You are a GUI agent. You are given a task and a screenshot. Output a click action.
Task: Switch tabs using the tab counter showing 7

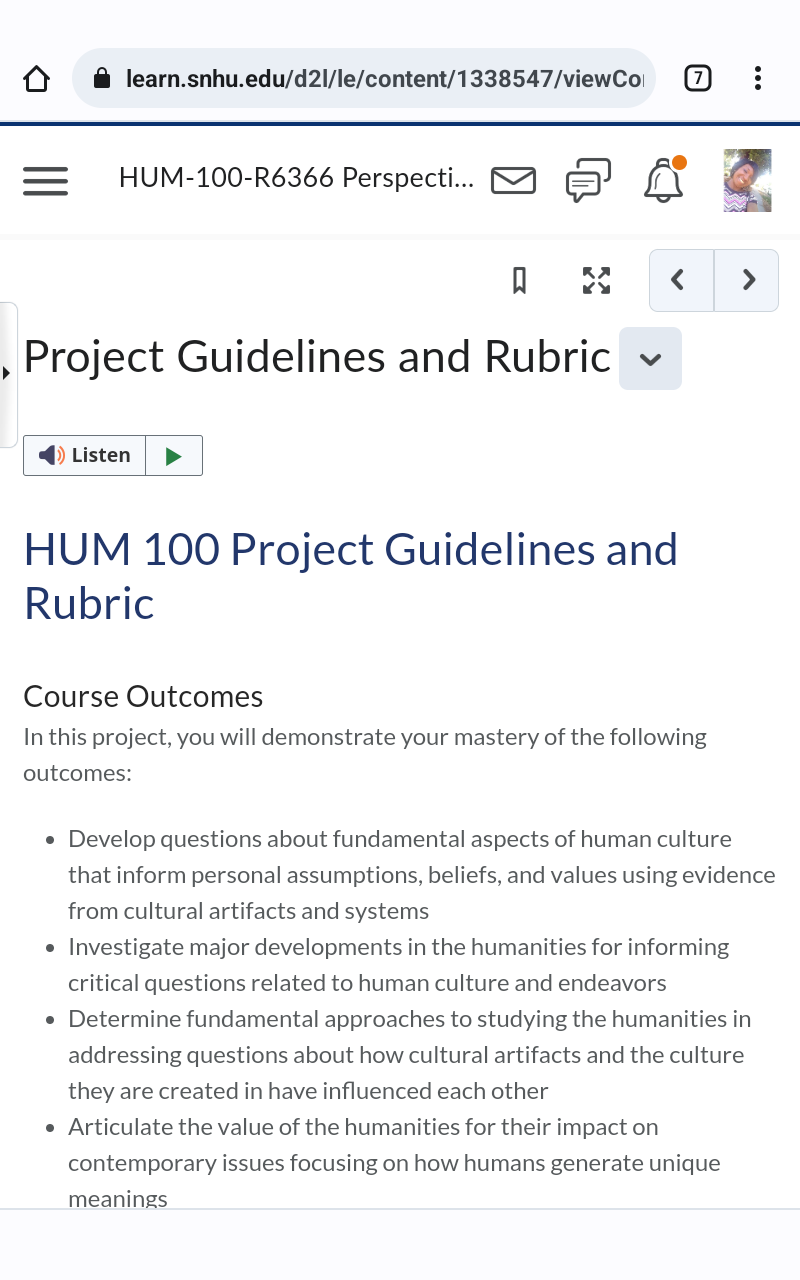[x=697, y=77]
